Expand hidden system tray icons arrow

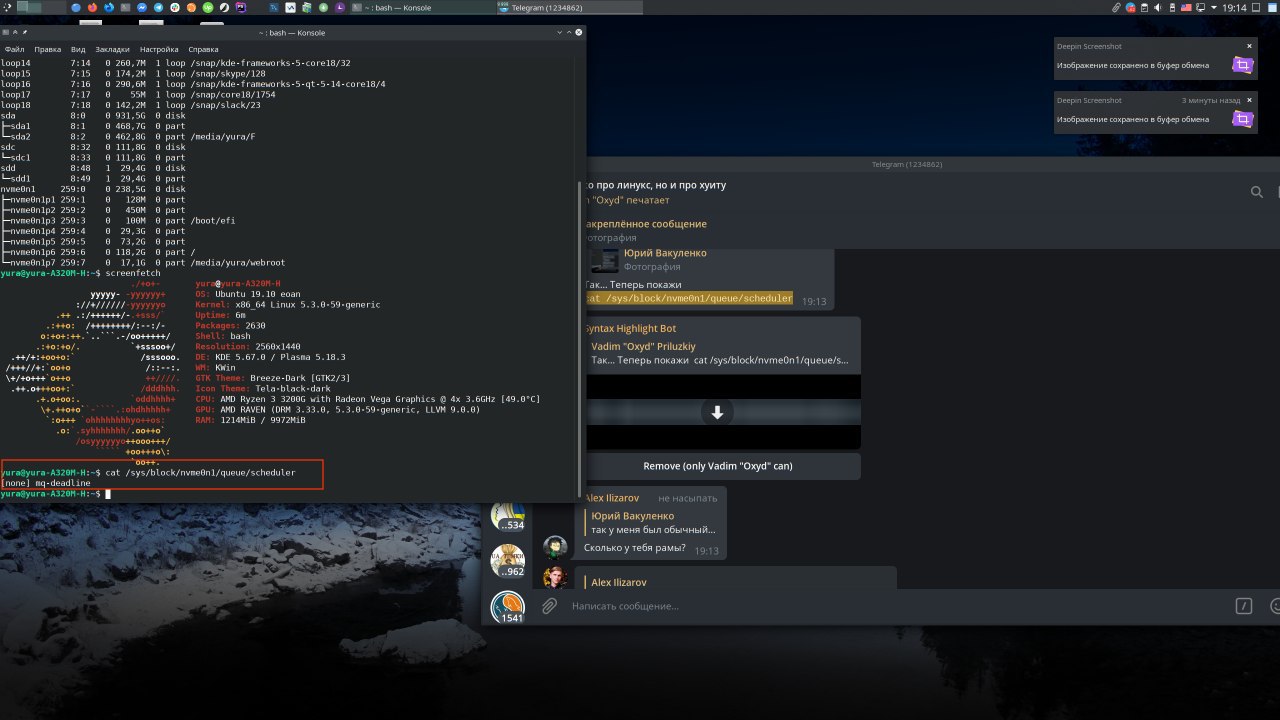[x=1214, y=7]
